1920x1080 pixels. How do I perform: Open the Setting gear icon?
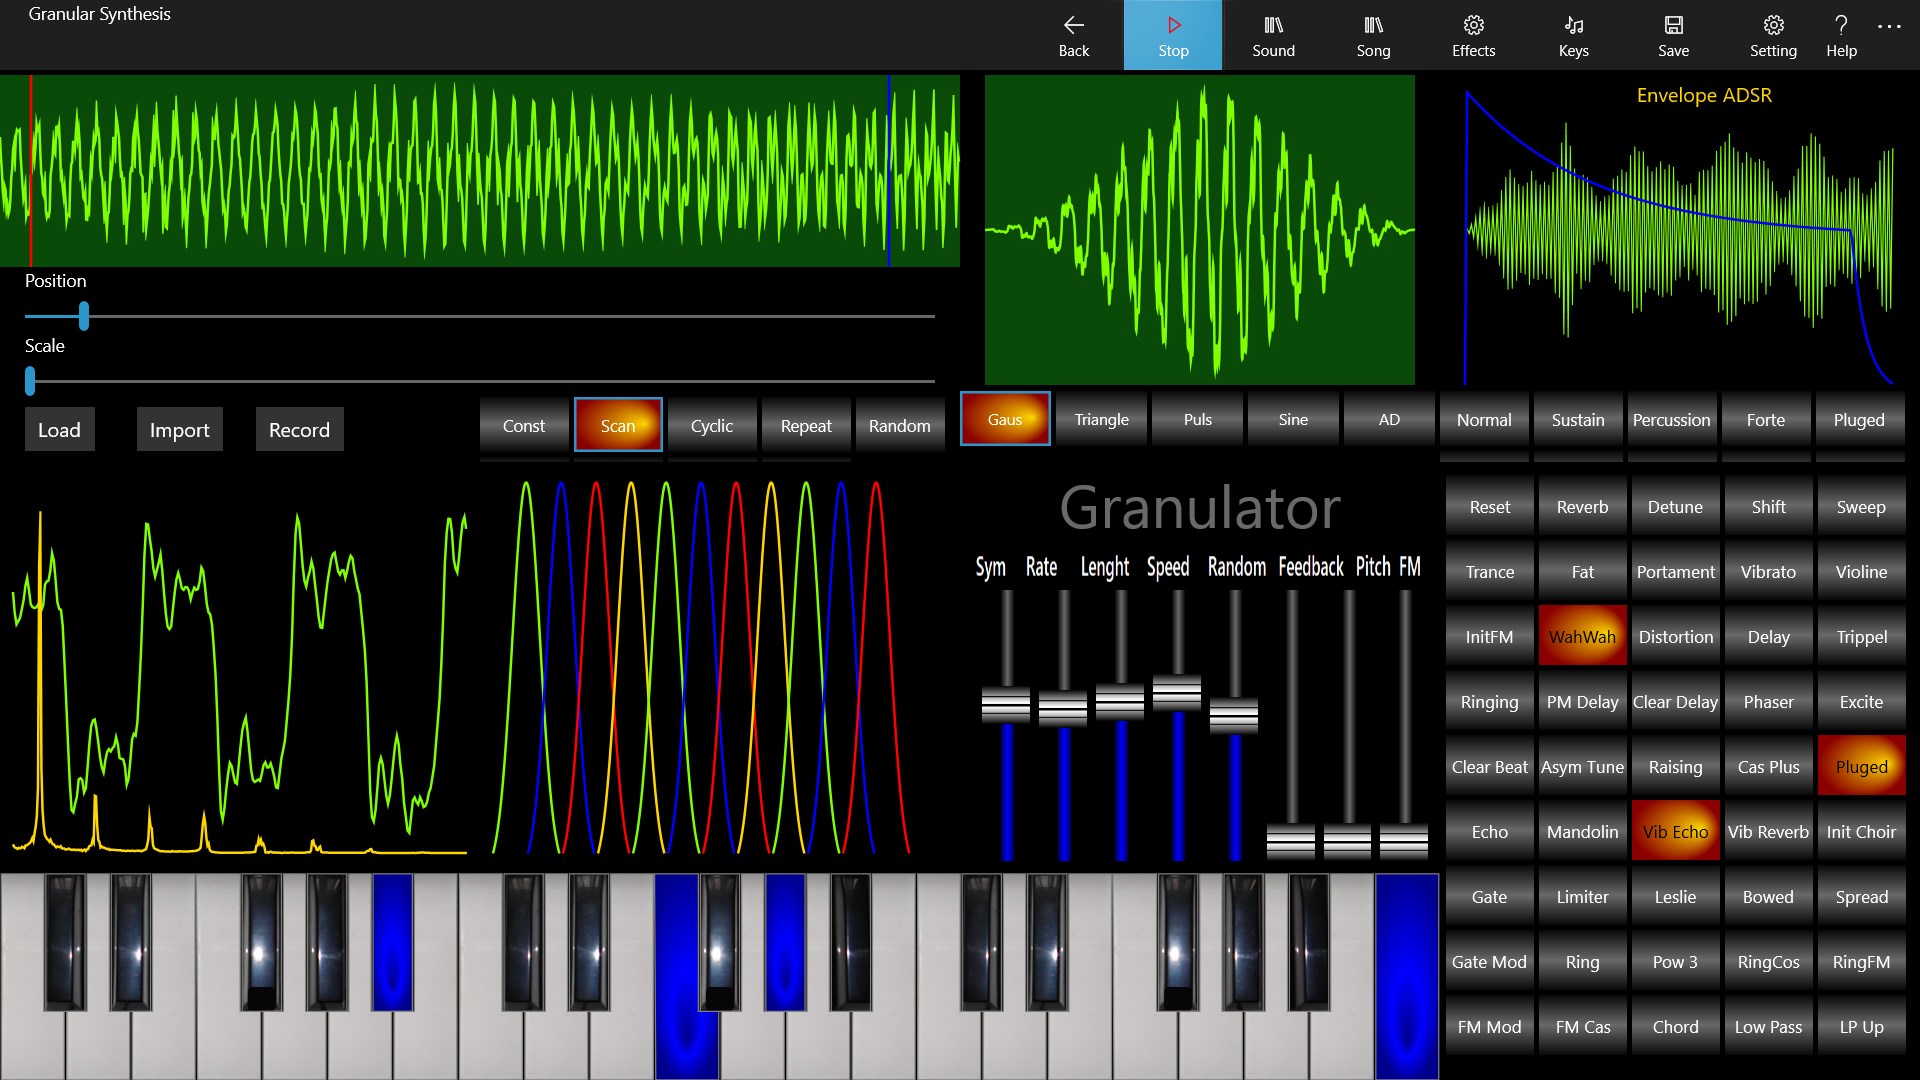[x=1773, y=26]
